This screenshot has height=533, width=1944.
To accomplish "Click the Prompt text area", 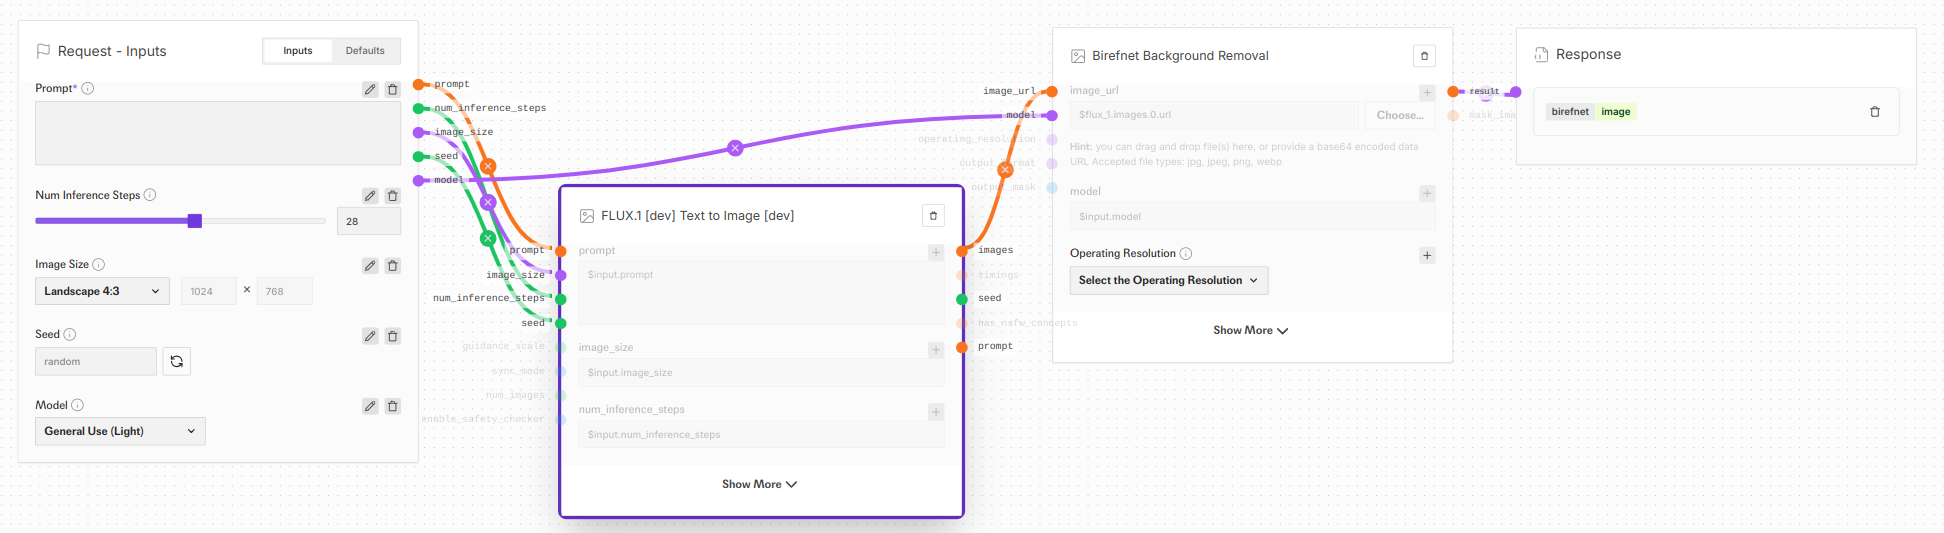I will click(x=218, y=133).
